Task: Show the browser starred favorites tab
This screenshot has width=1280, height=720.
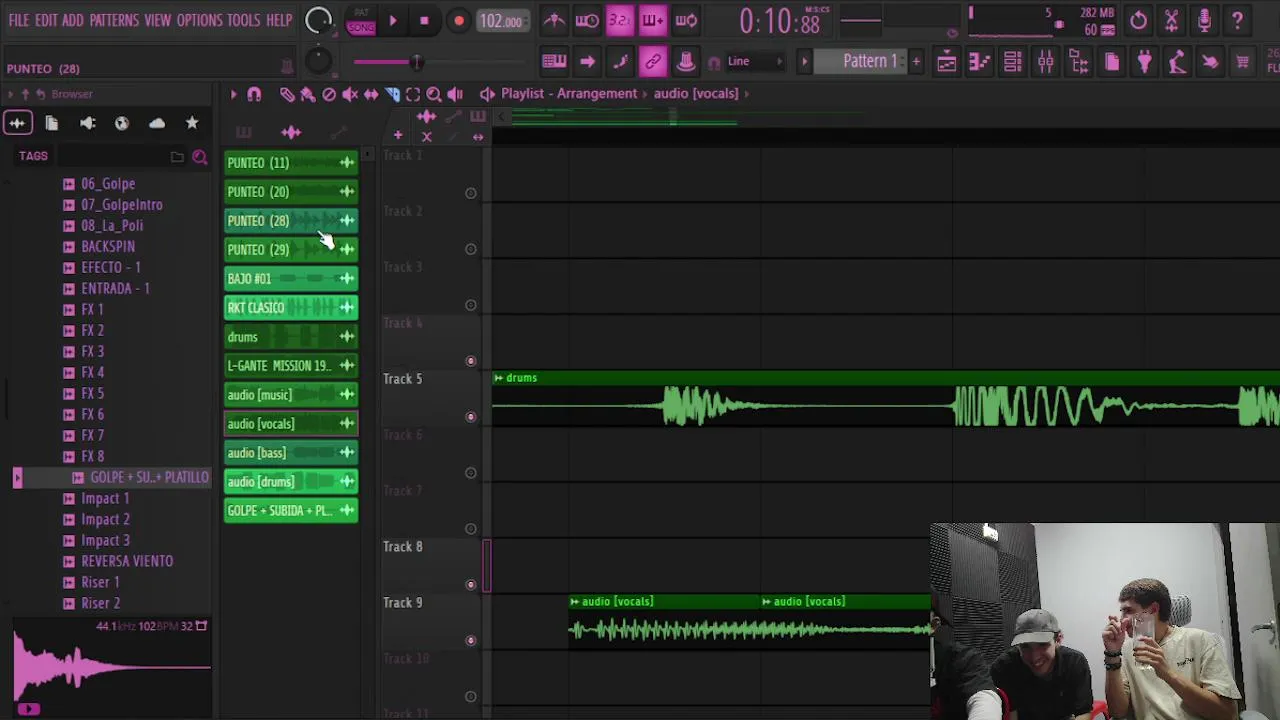Action: click(192, 123)
